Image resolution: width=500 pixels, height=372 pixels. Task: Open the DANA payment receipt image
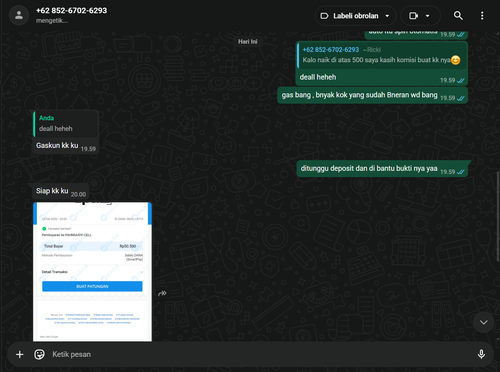pos(92,272)
